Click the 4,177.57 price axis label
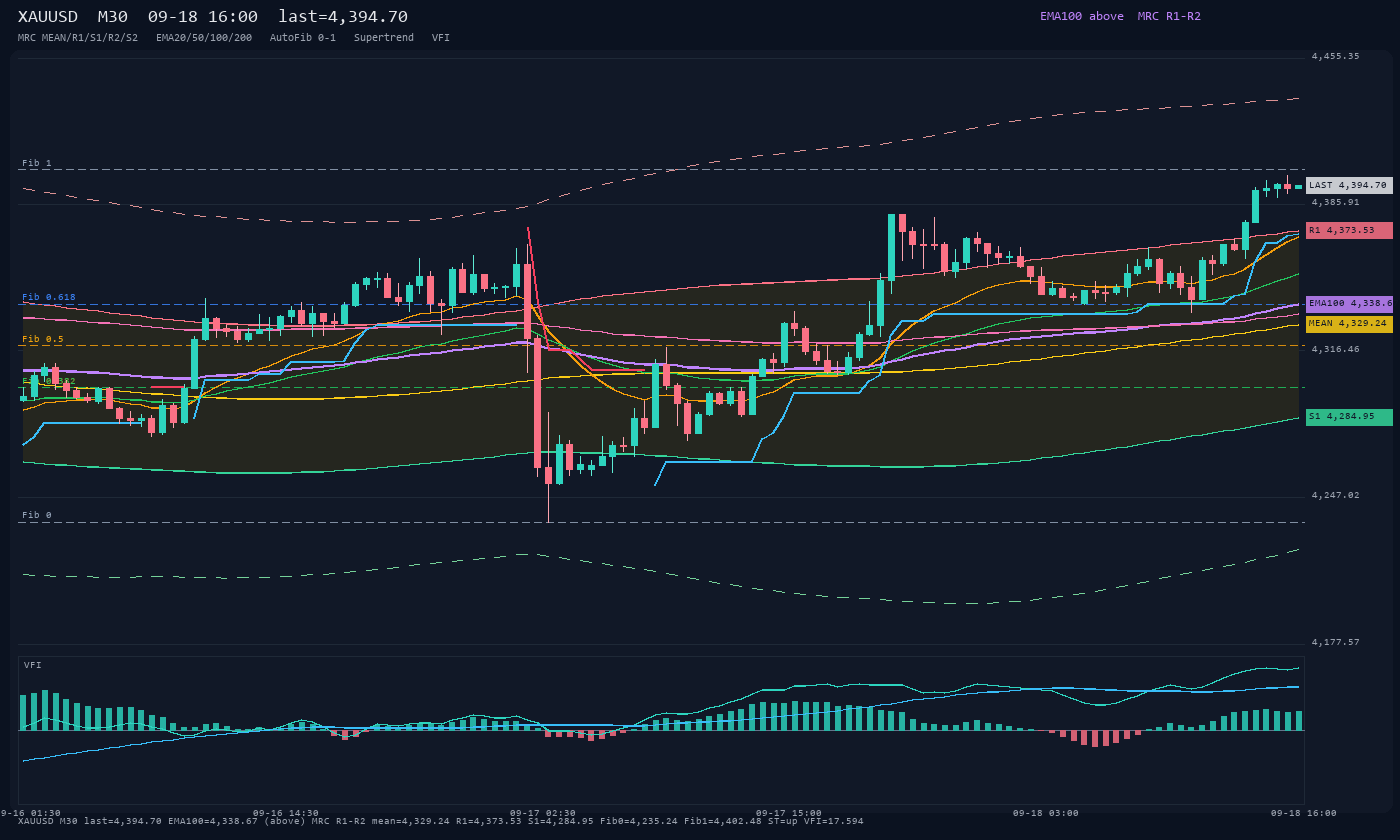 point(1336,642)
